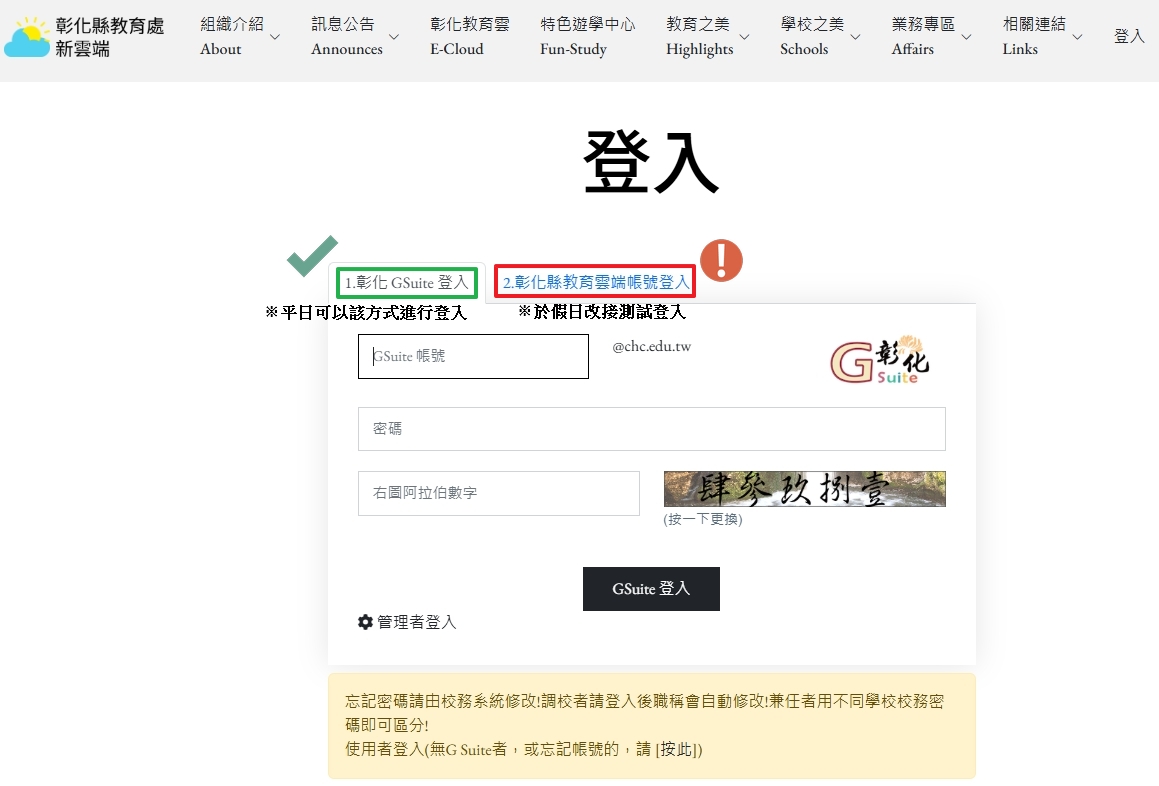Expand the 訊息公告 Announces chevron

click(394, 37)
